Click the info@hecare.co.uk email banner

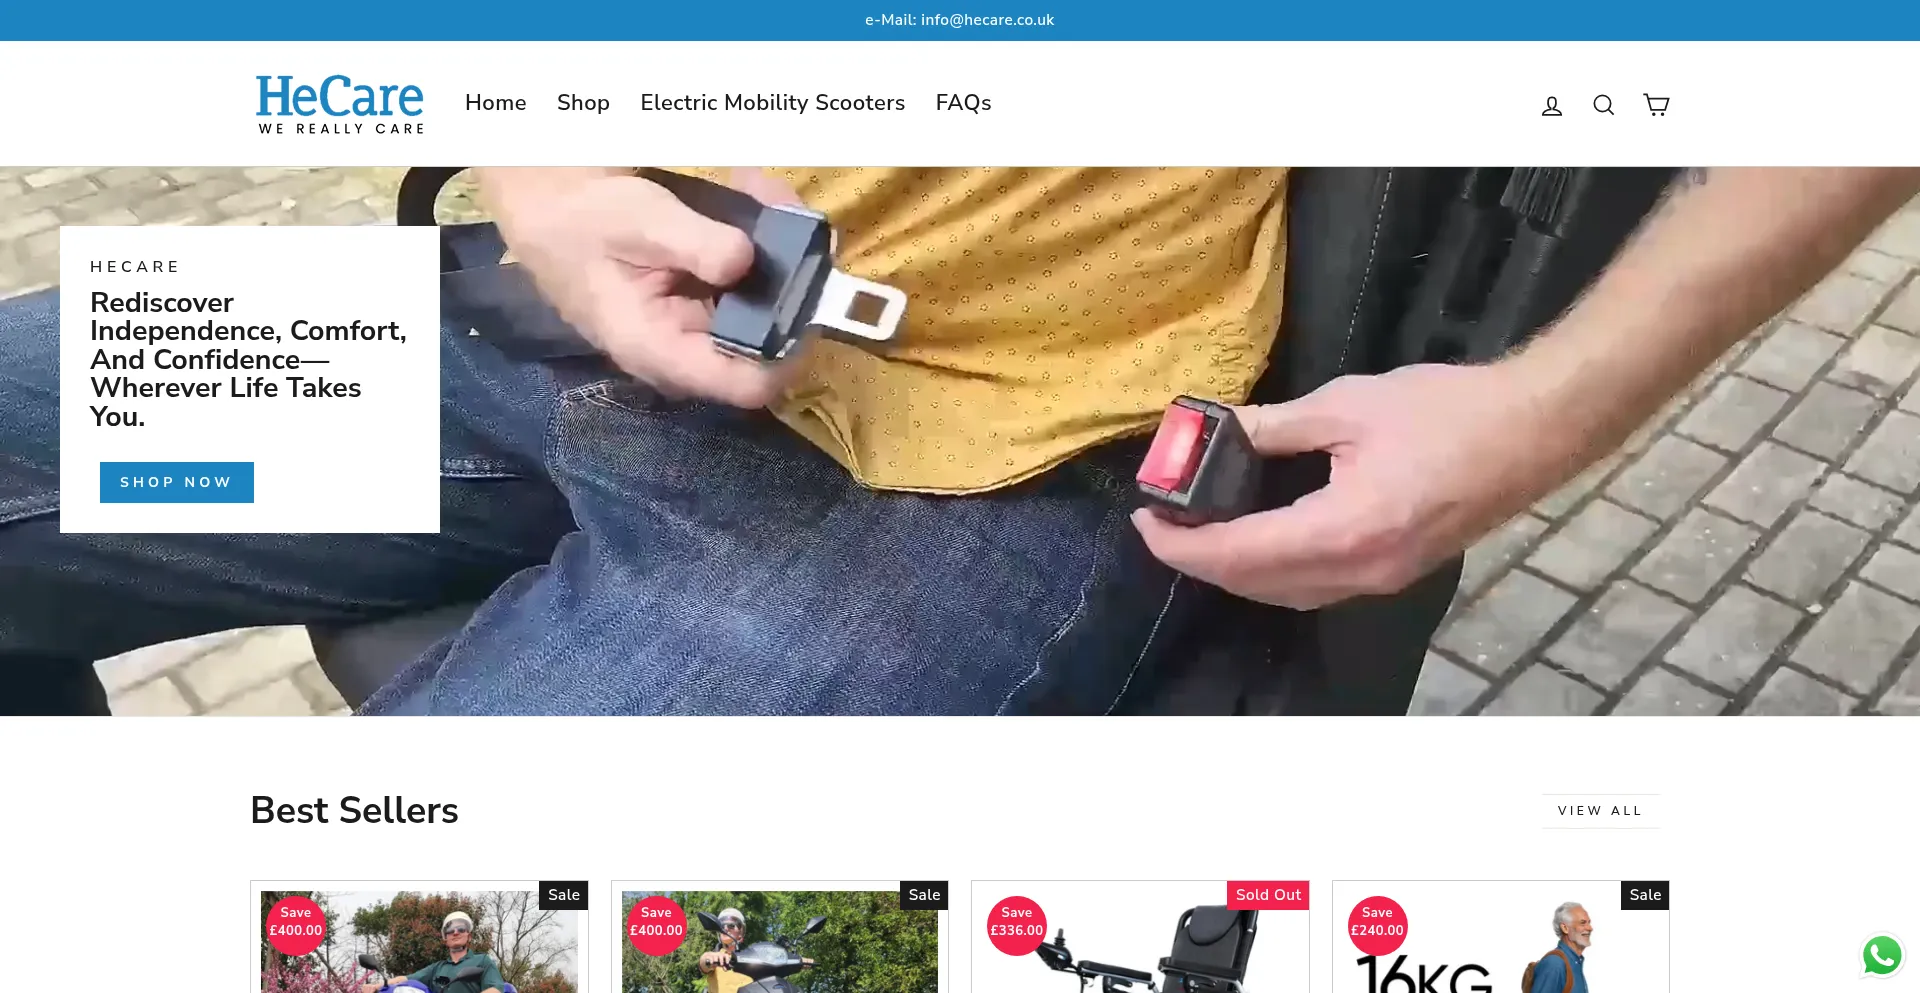[x=959, y=20]
